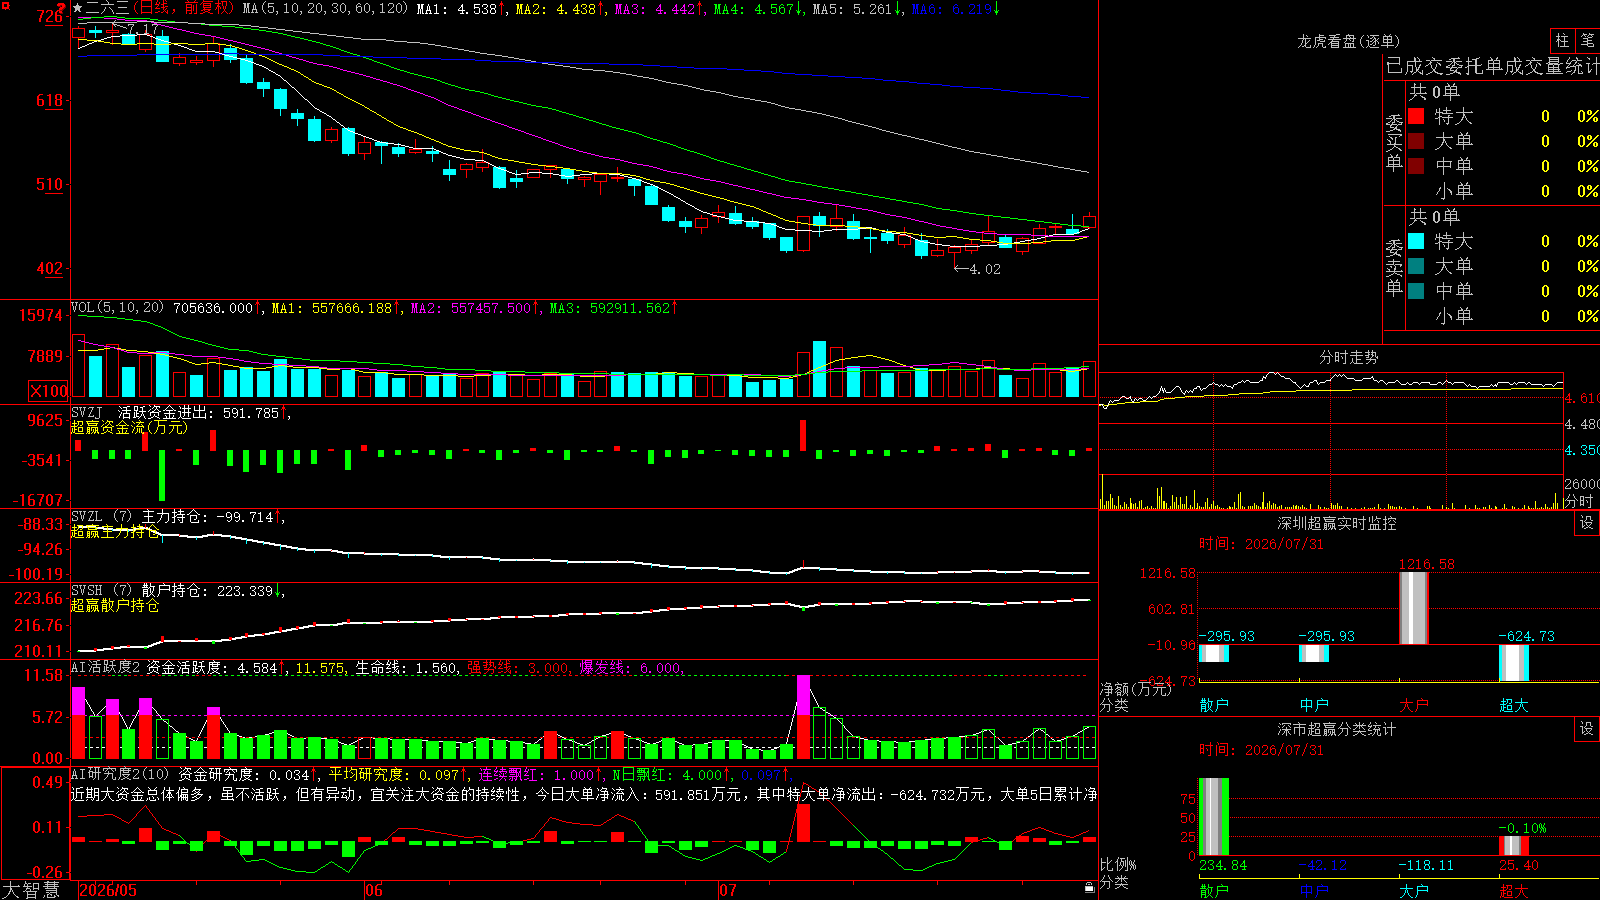Switch order view to 柱 (bar) mode
The image size is (1600, 900).
[1562, 40]
